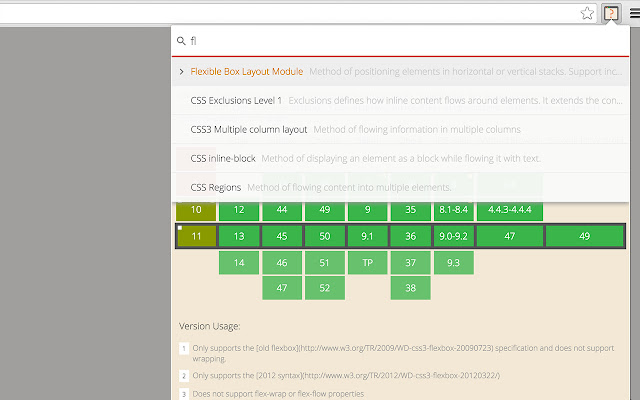Viewport: 640px width, 400px height.
Task: Click the note number 2 badge
Action: 184,376
